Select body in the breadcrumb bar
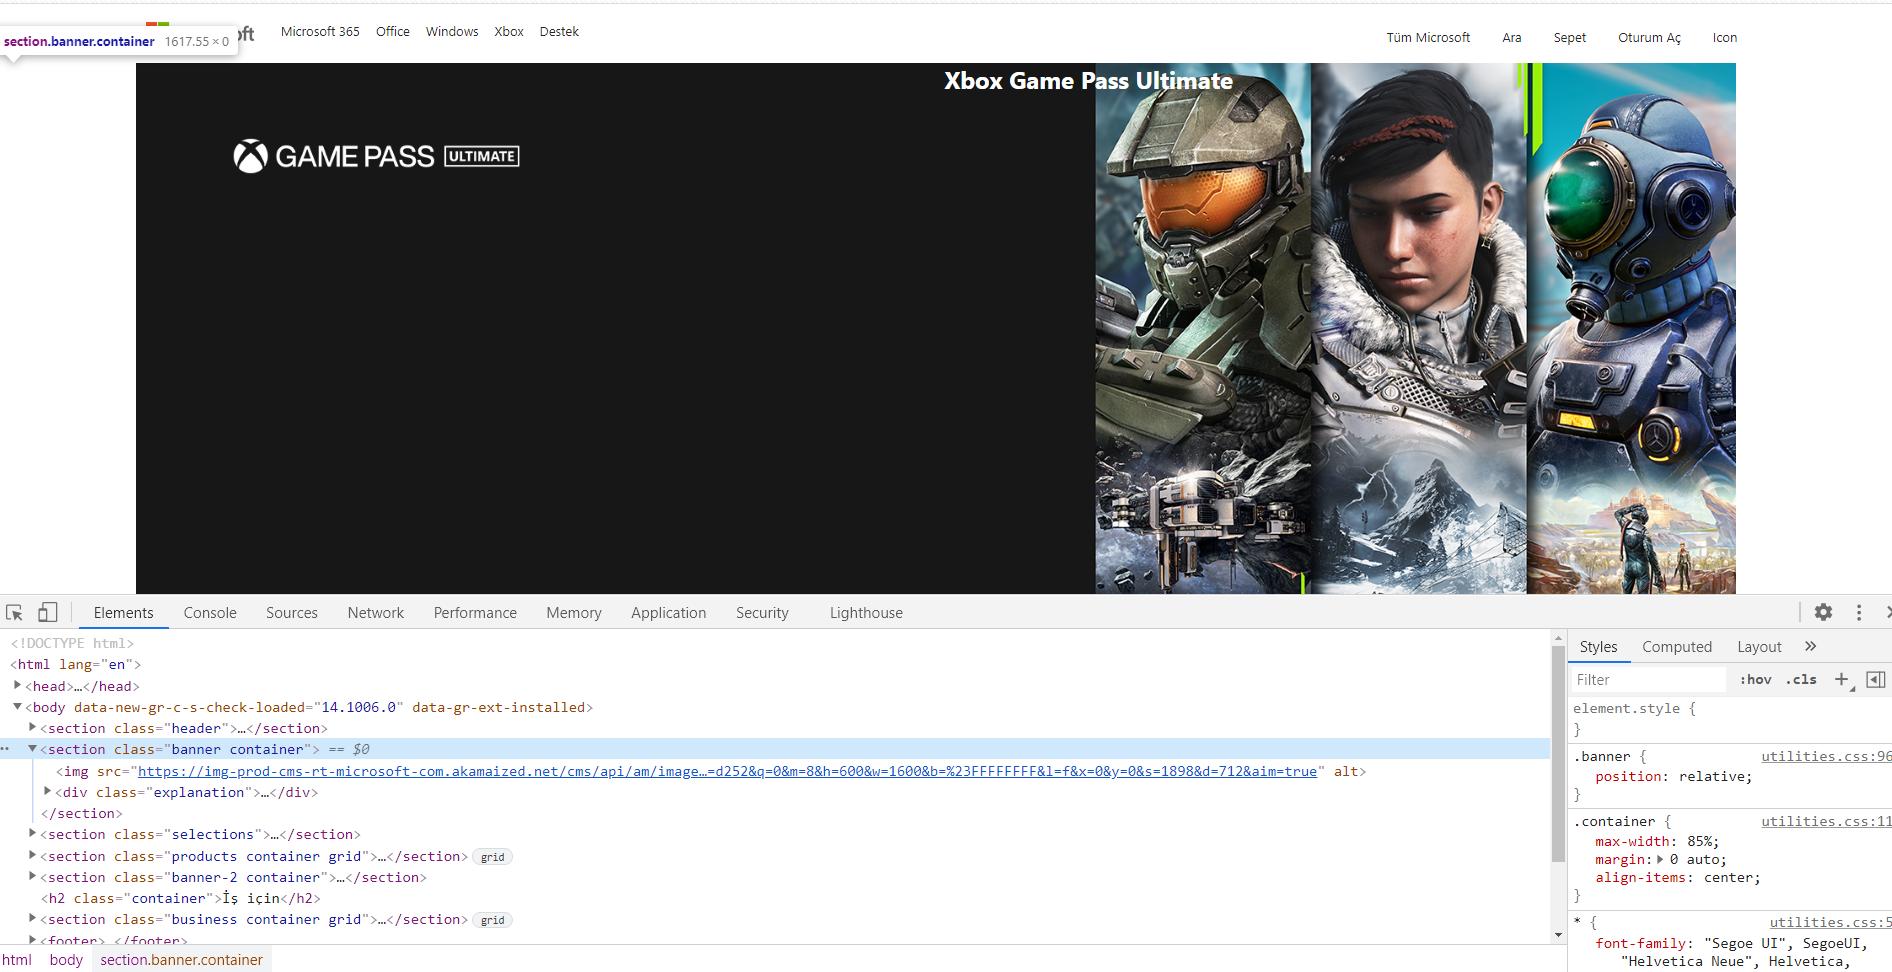 [66, 960]
